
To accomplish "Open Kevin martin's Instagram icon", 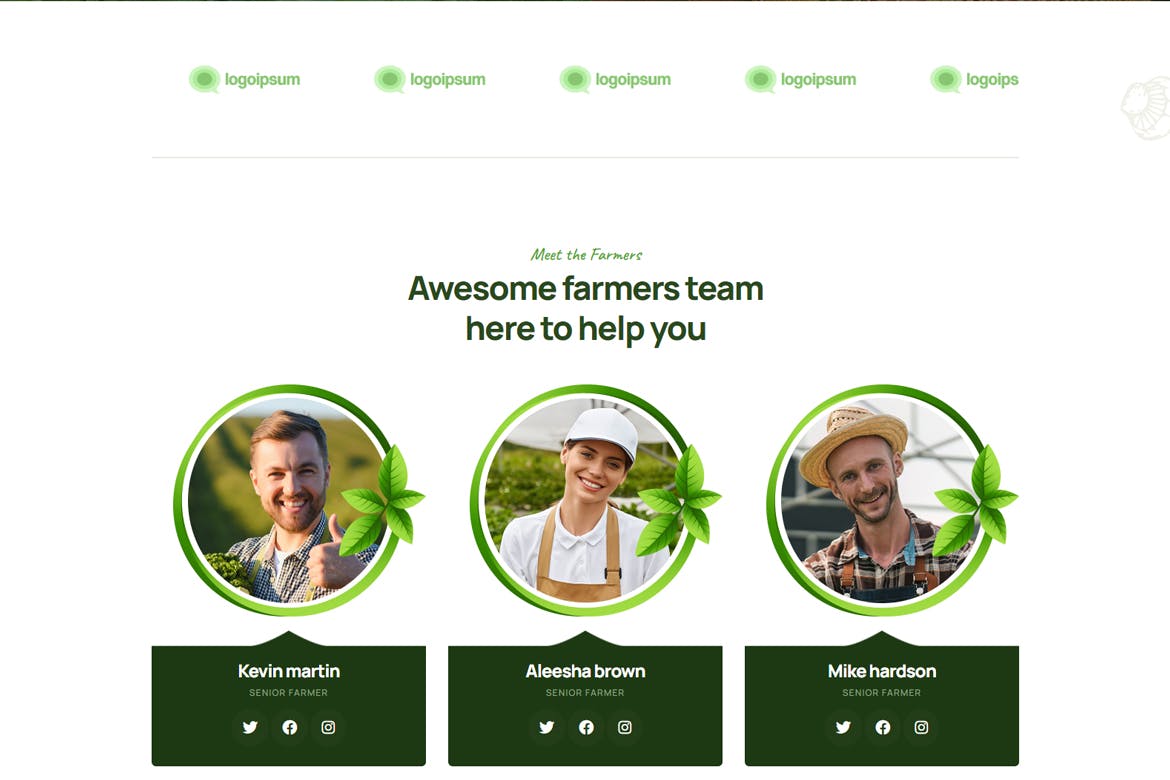I will (x=328, y=727).
